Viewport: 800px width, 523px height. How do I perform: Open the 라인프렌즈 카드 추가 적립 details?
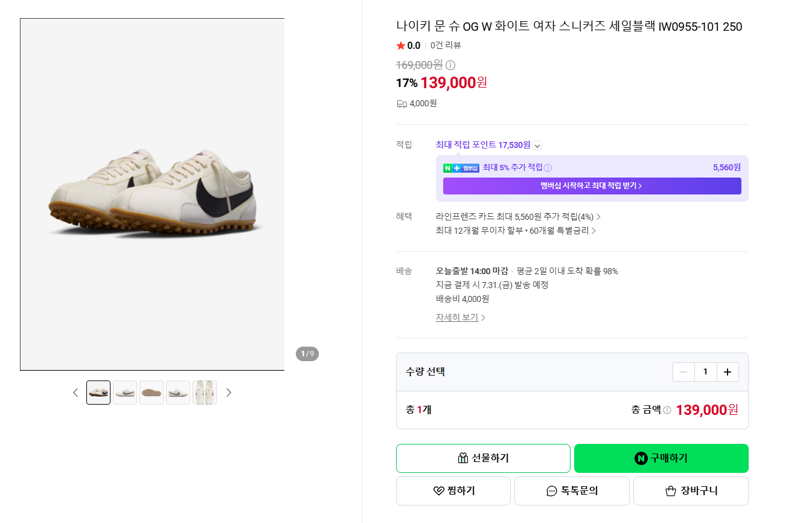click(x=518, y=217)
